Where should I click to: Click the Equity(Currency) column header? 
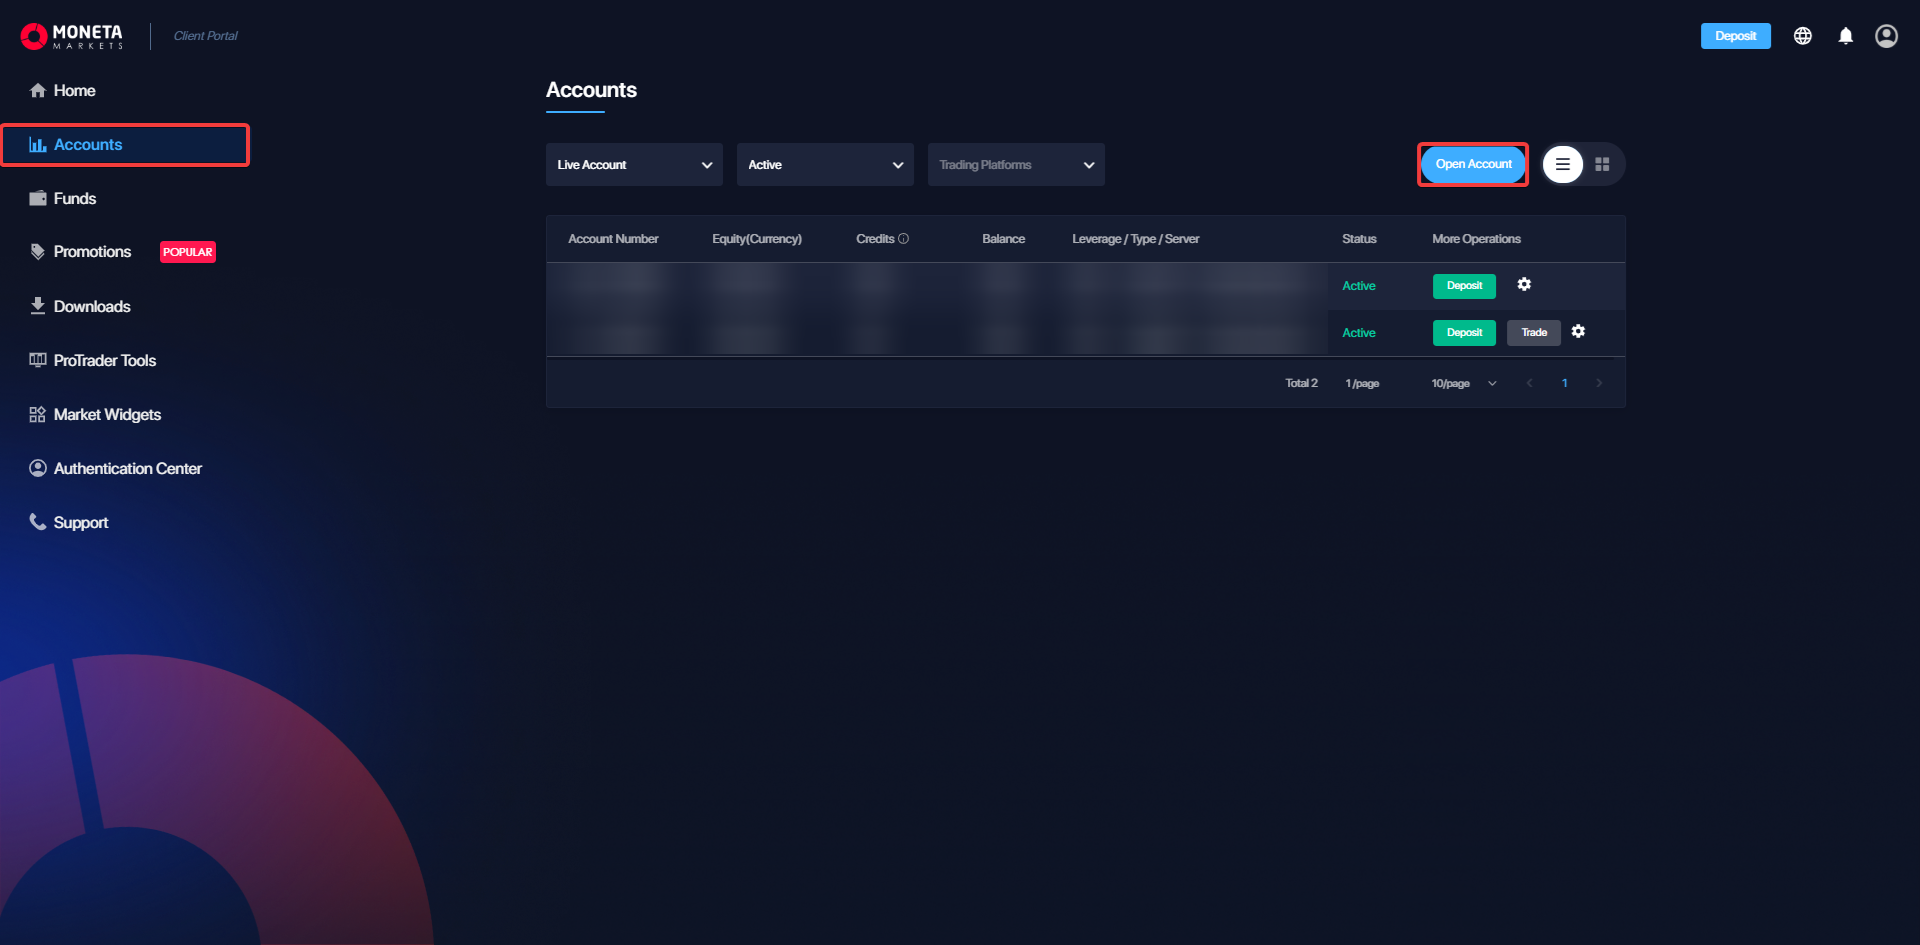pos(757,239)
